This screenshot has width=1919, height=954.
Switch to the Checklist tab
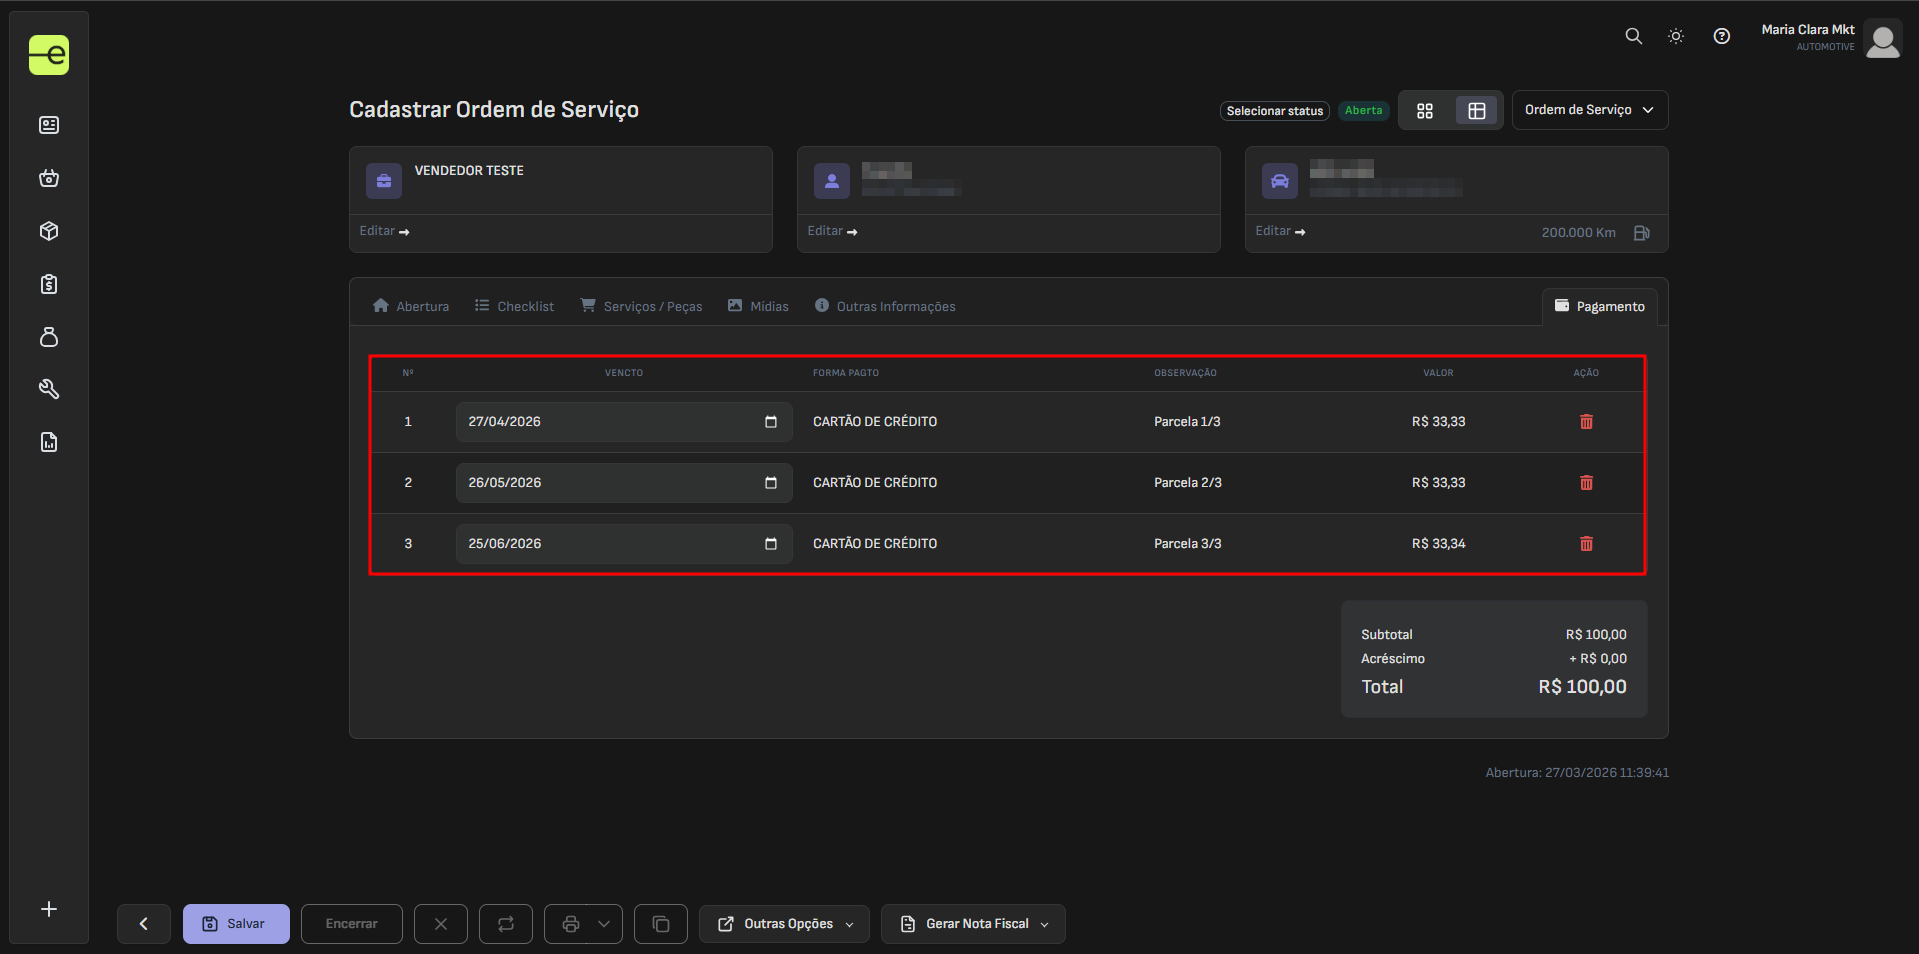[514, 306]
